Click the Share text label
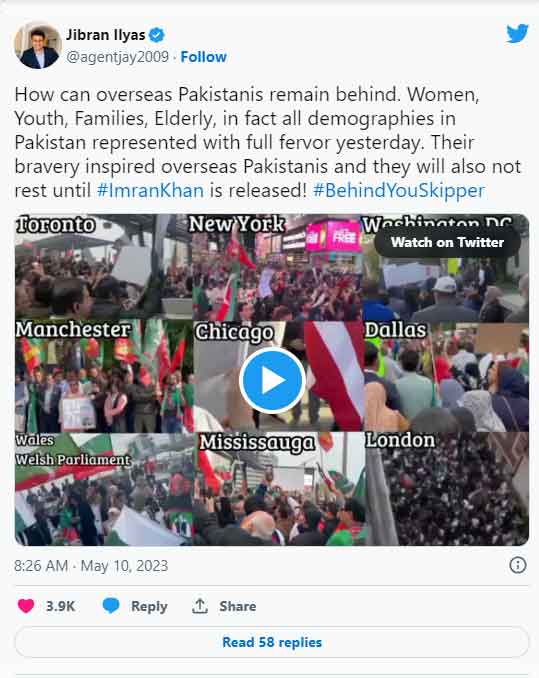This screenshot has height=678, width=539. (x=237, y=606)
